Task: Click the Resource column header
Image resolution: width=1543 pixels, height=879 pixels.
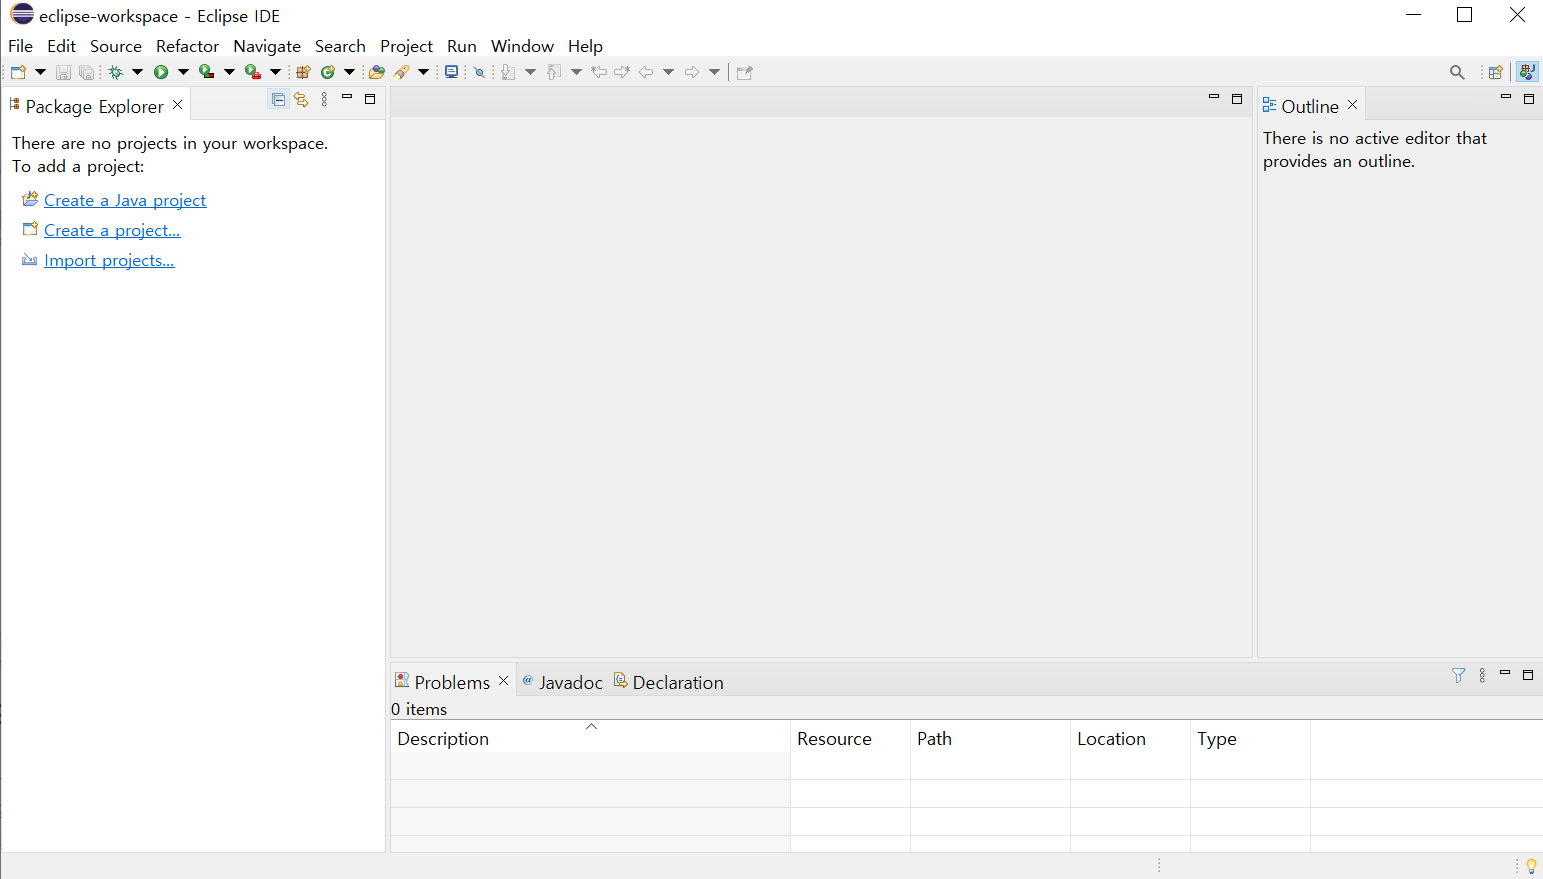Action: point(850,738)
